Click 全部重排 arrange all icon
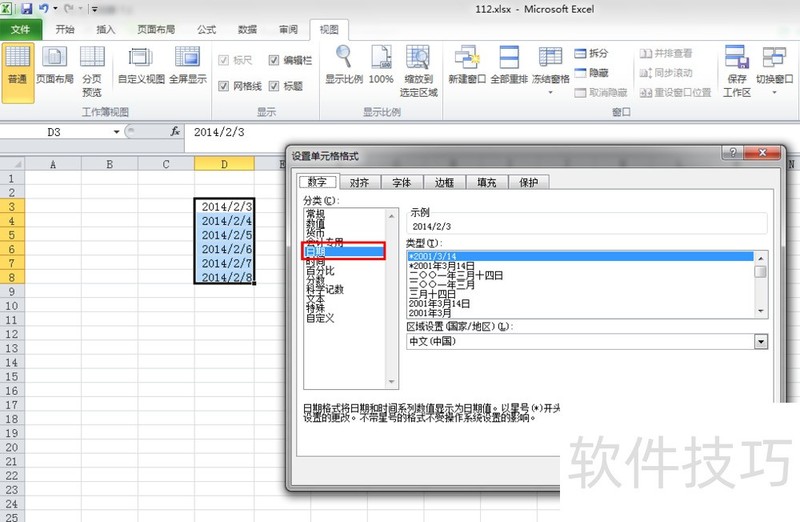 pos(509,65)
